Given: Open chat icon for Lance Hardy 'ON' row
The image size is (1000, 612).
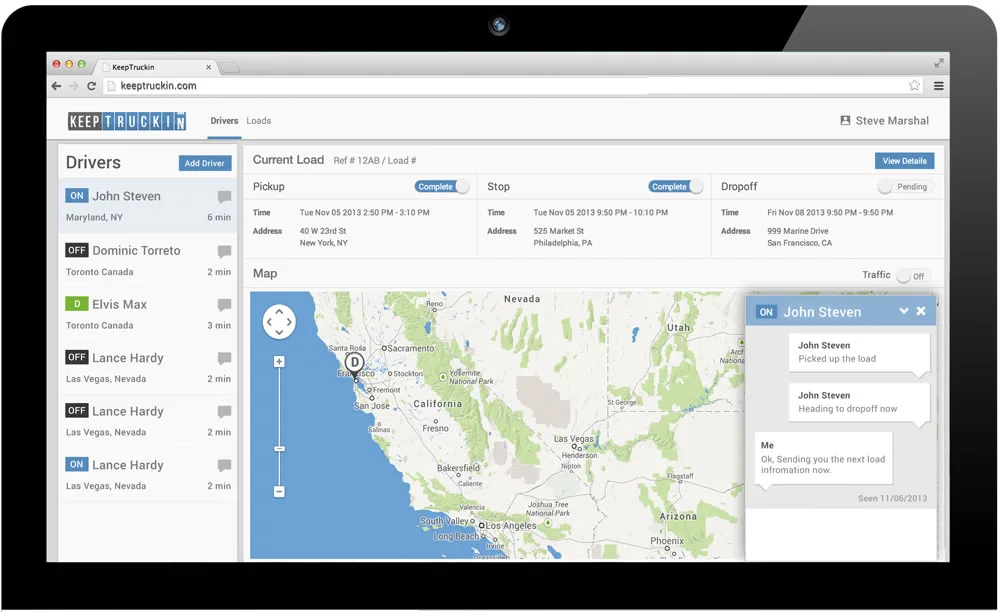Looking at the screenshot, I should (x=224, y=465).
